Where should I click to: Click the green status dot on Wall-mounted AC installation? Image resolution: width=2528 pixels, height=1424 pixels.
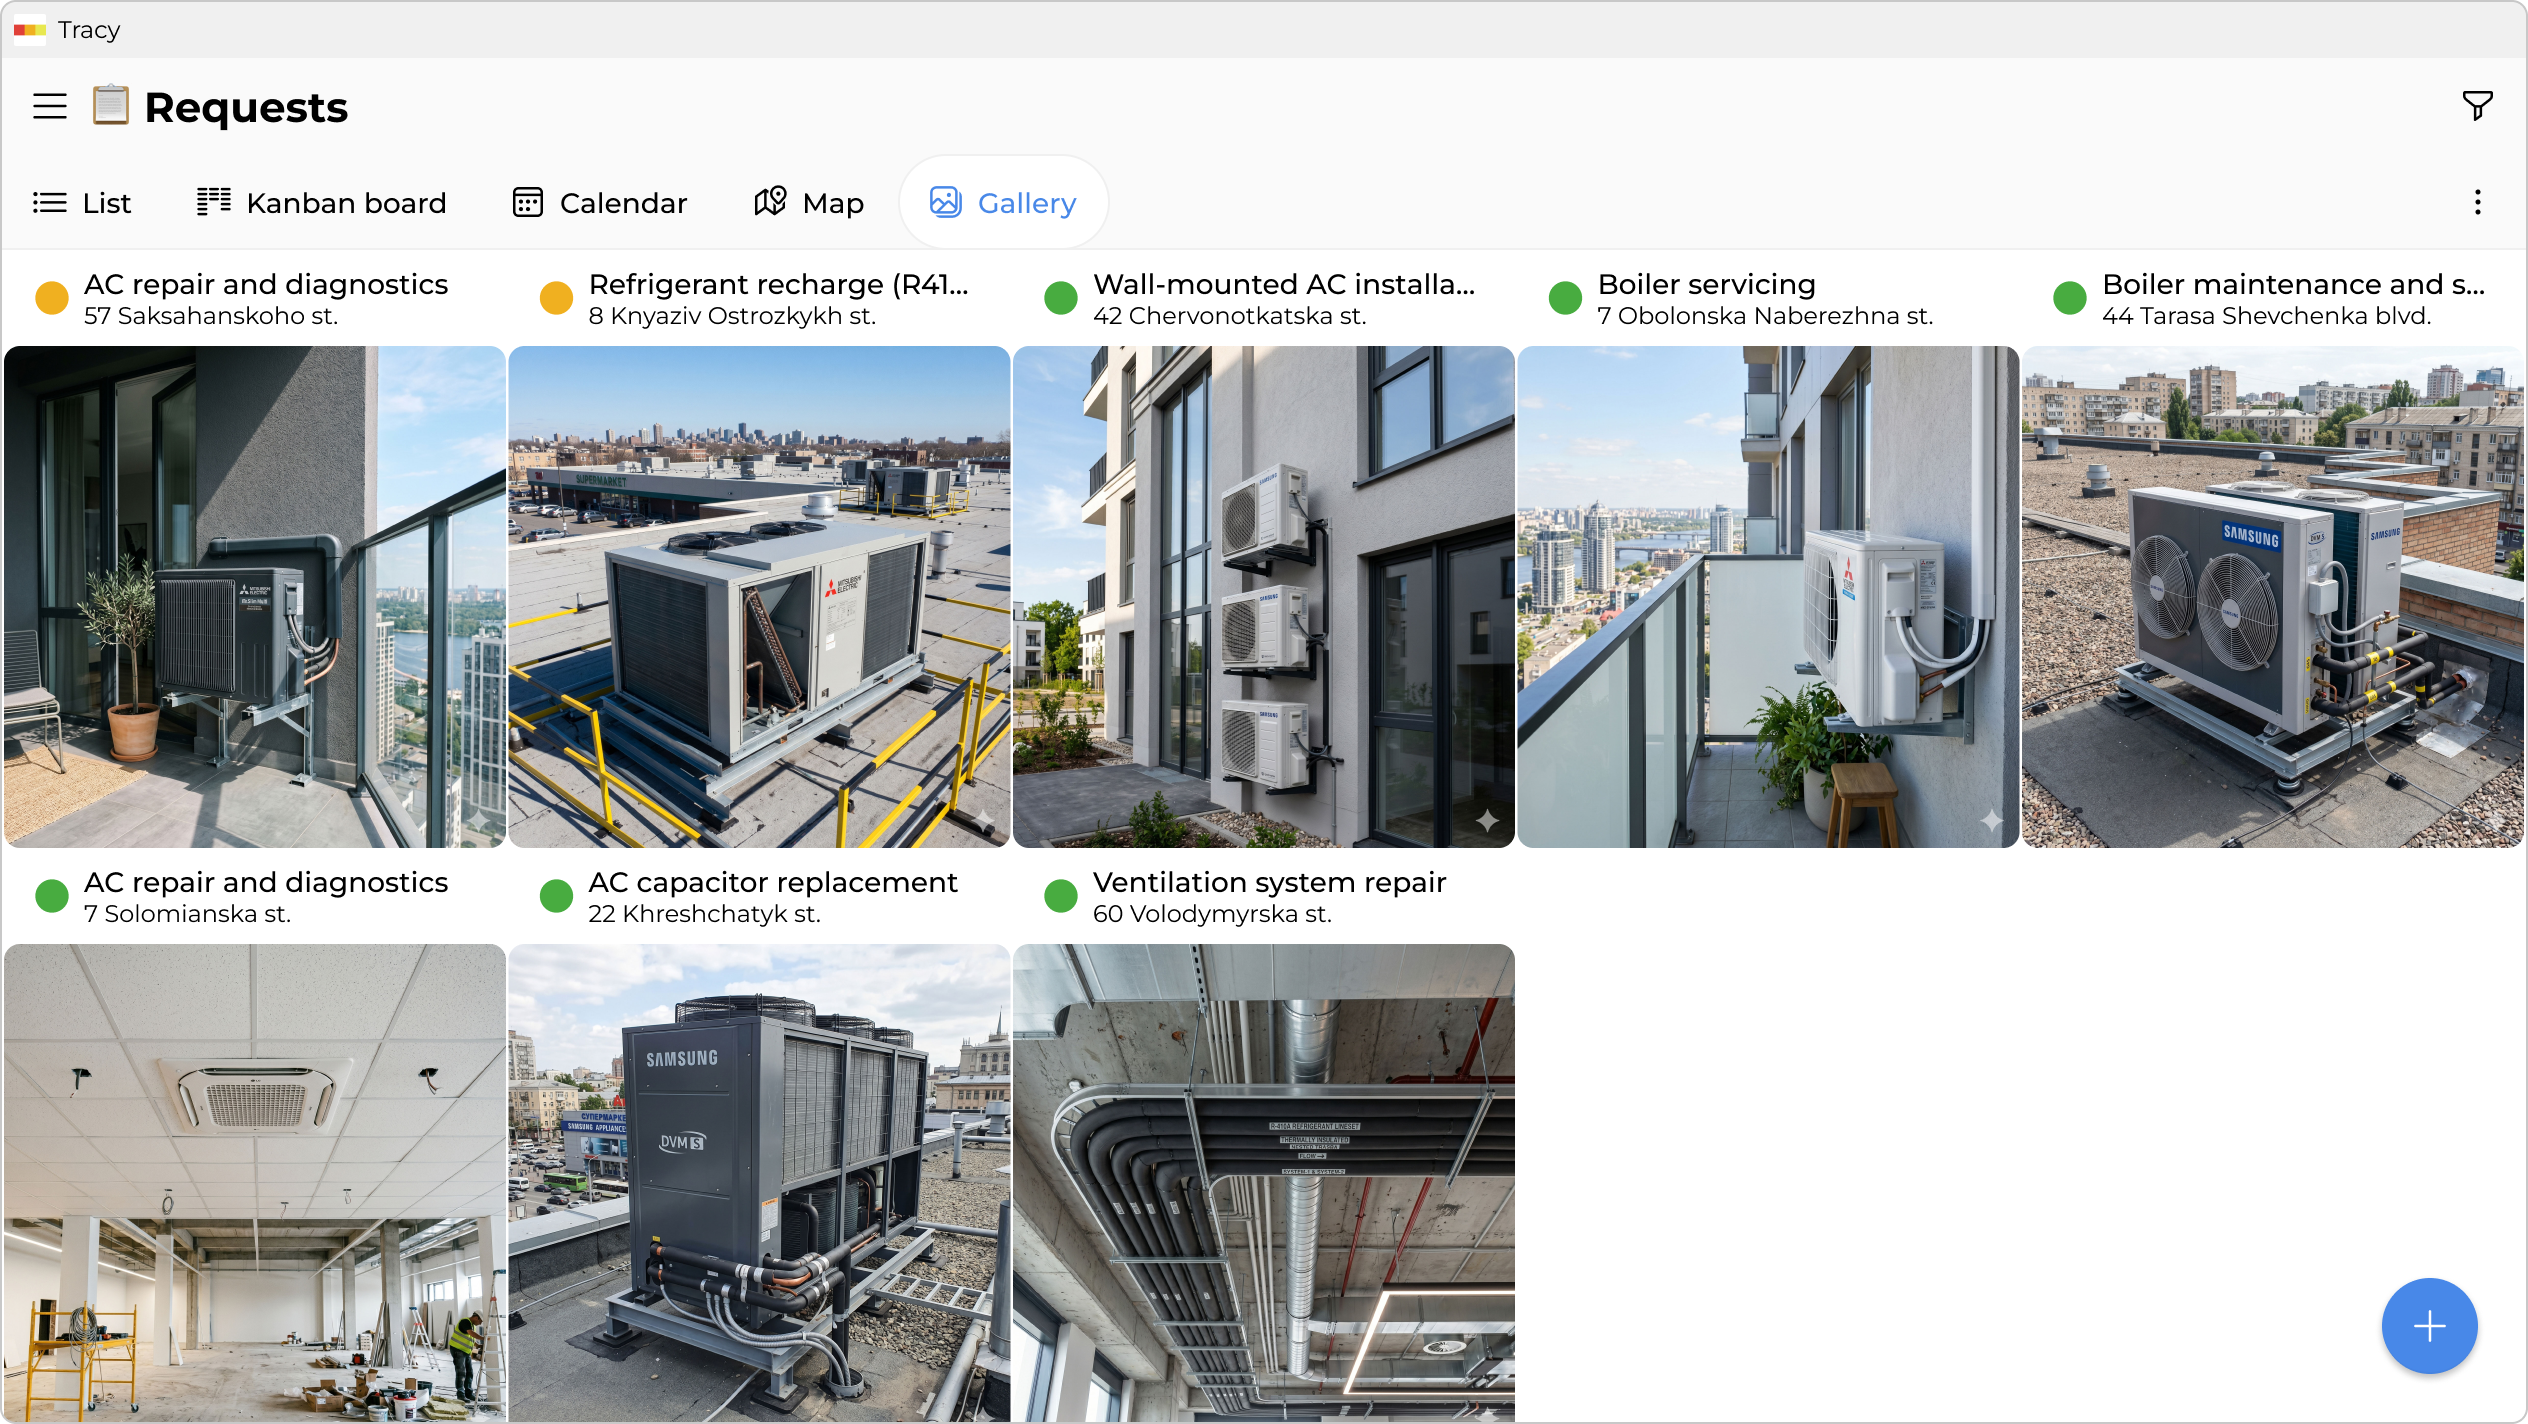pos(1060,297)
